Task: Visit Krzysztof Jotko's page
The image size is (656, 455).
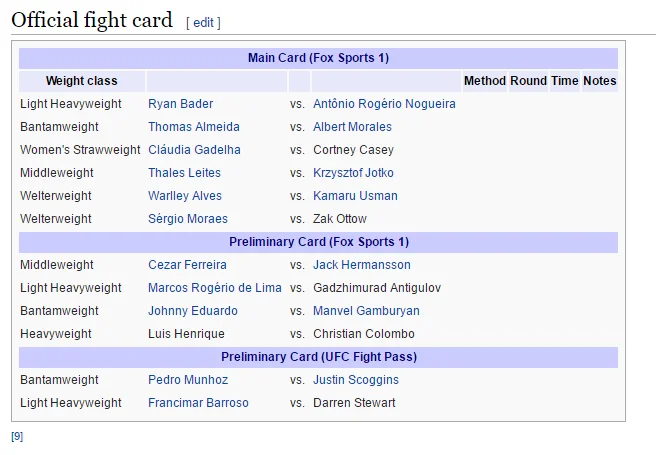Action: [353, 173]
